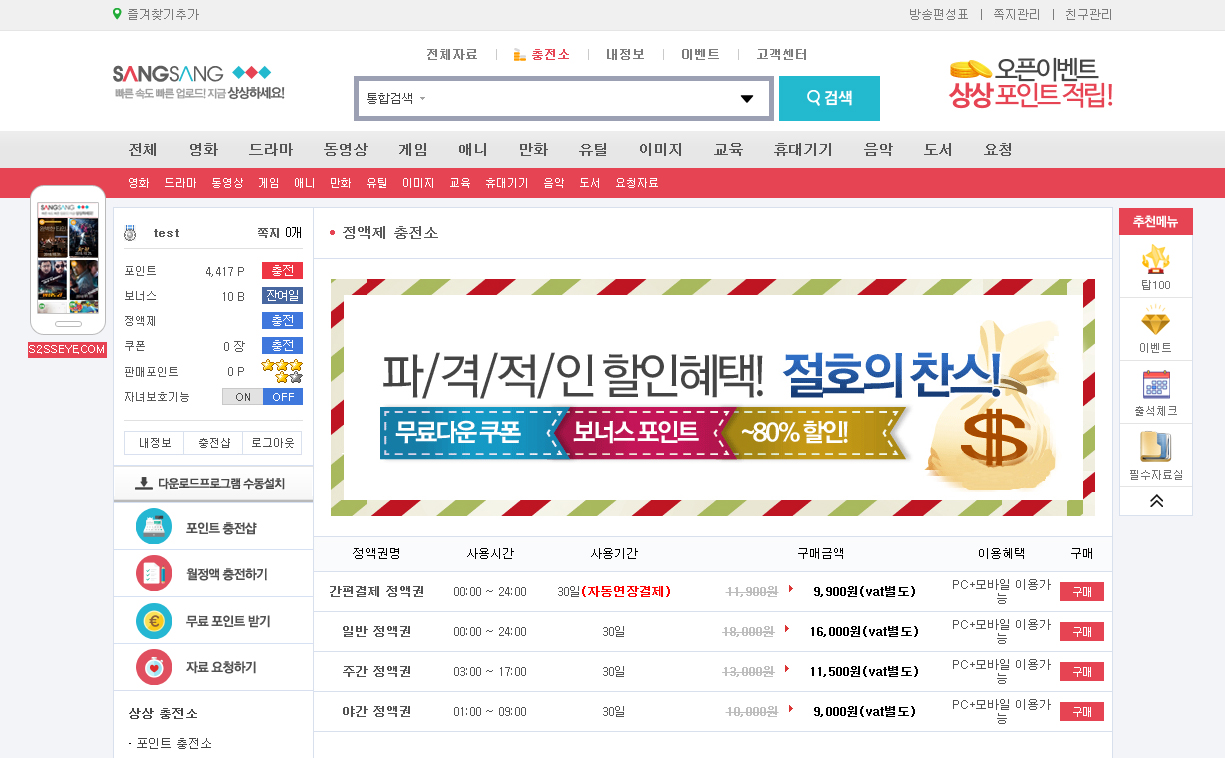The image size is (1225, 758).
Task: Expand the 통합검색 search category selector
Action: [x=396, y=99]
